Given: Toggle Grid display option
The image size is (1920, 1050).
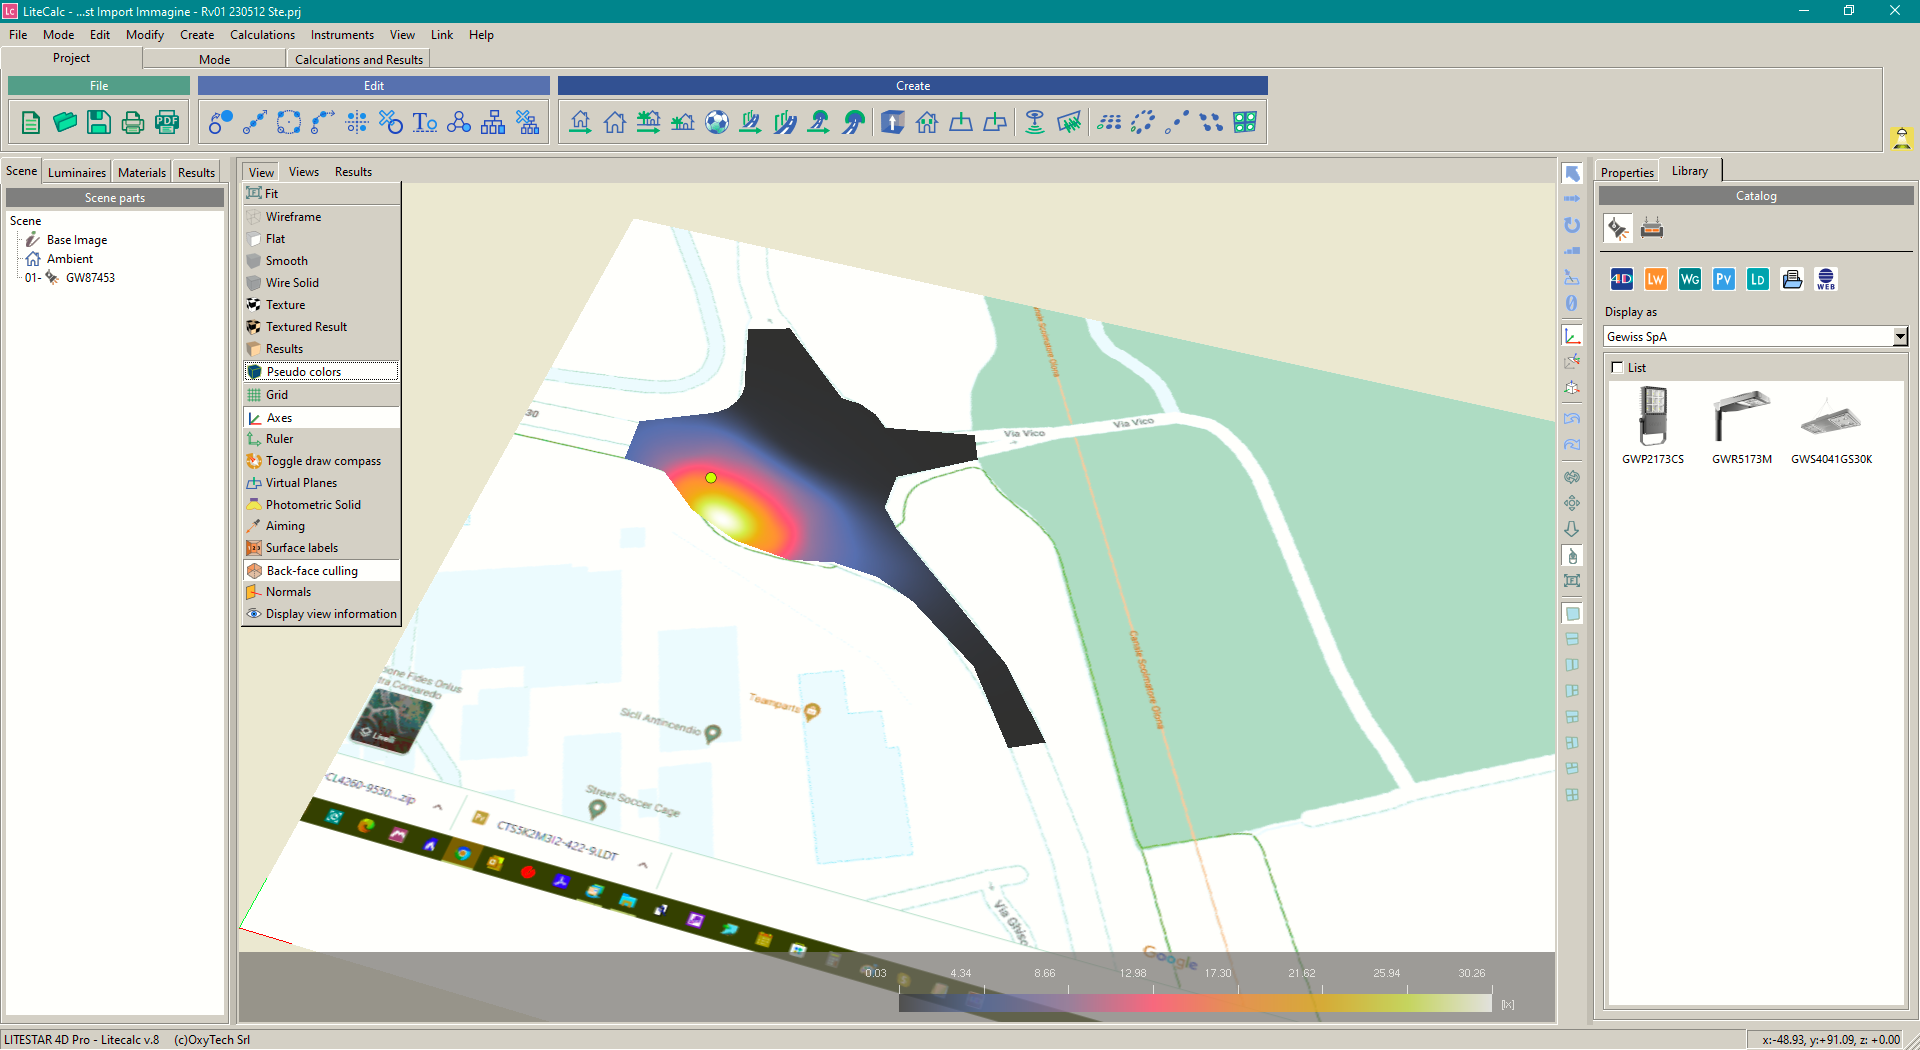Looking at the screenshot, I should (321, 394).
